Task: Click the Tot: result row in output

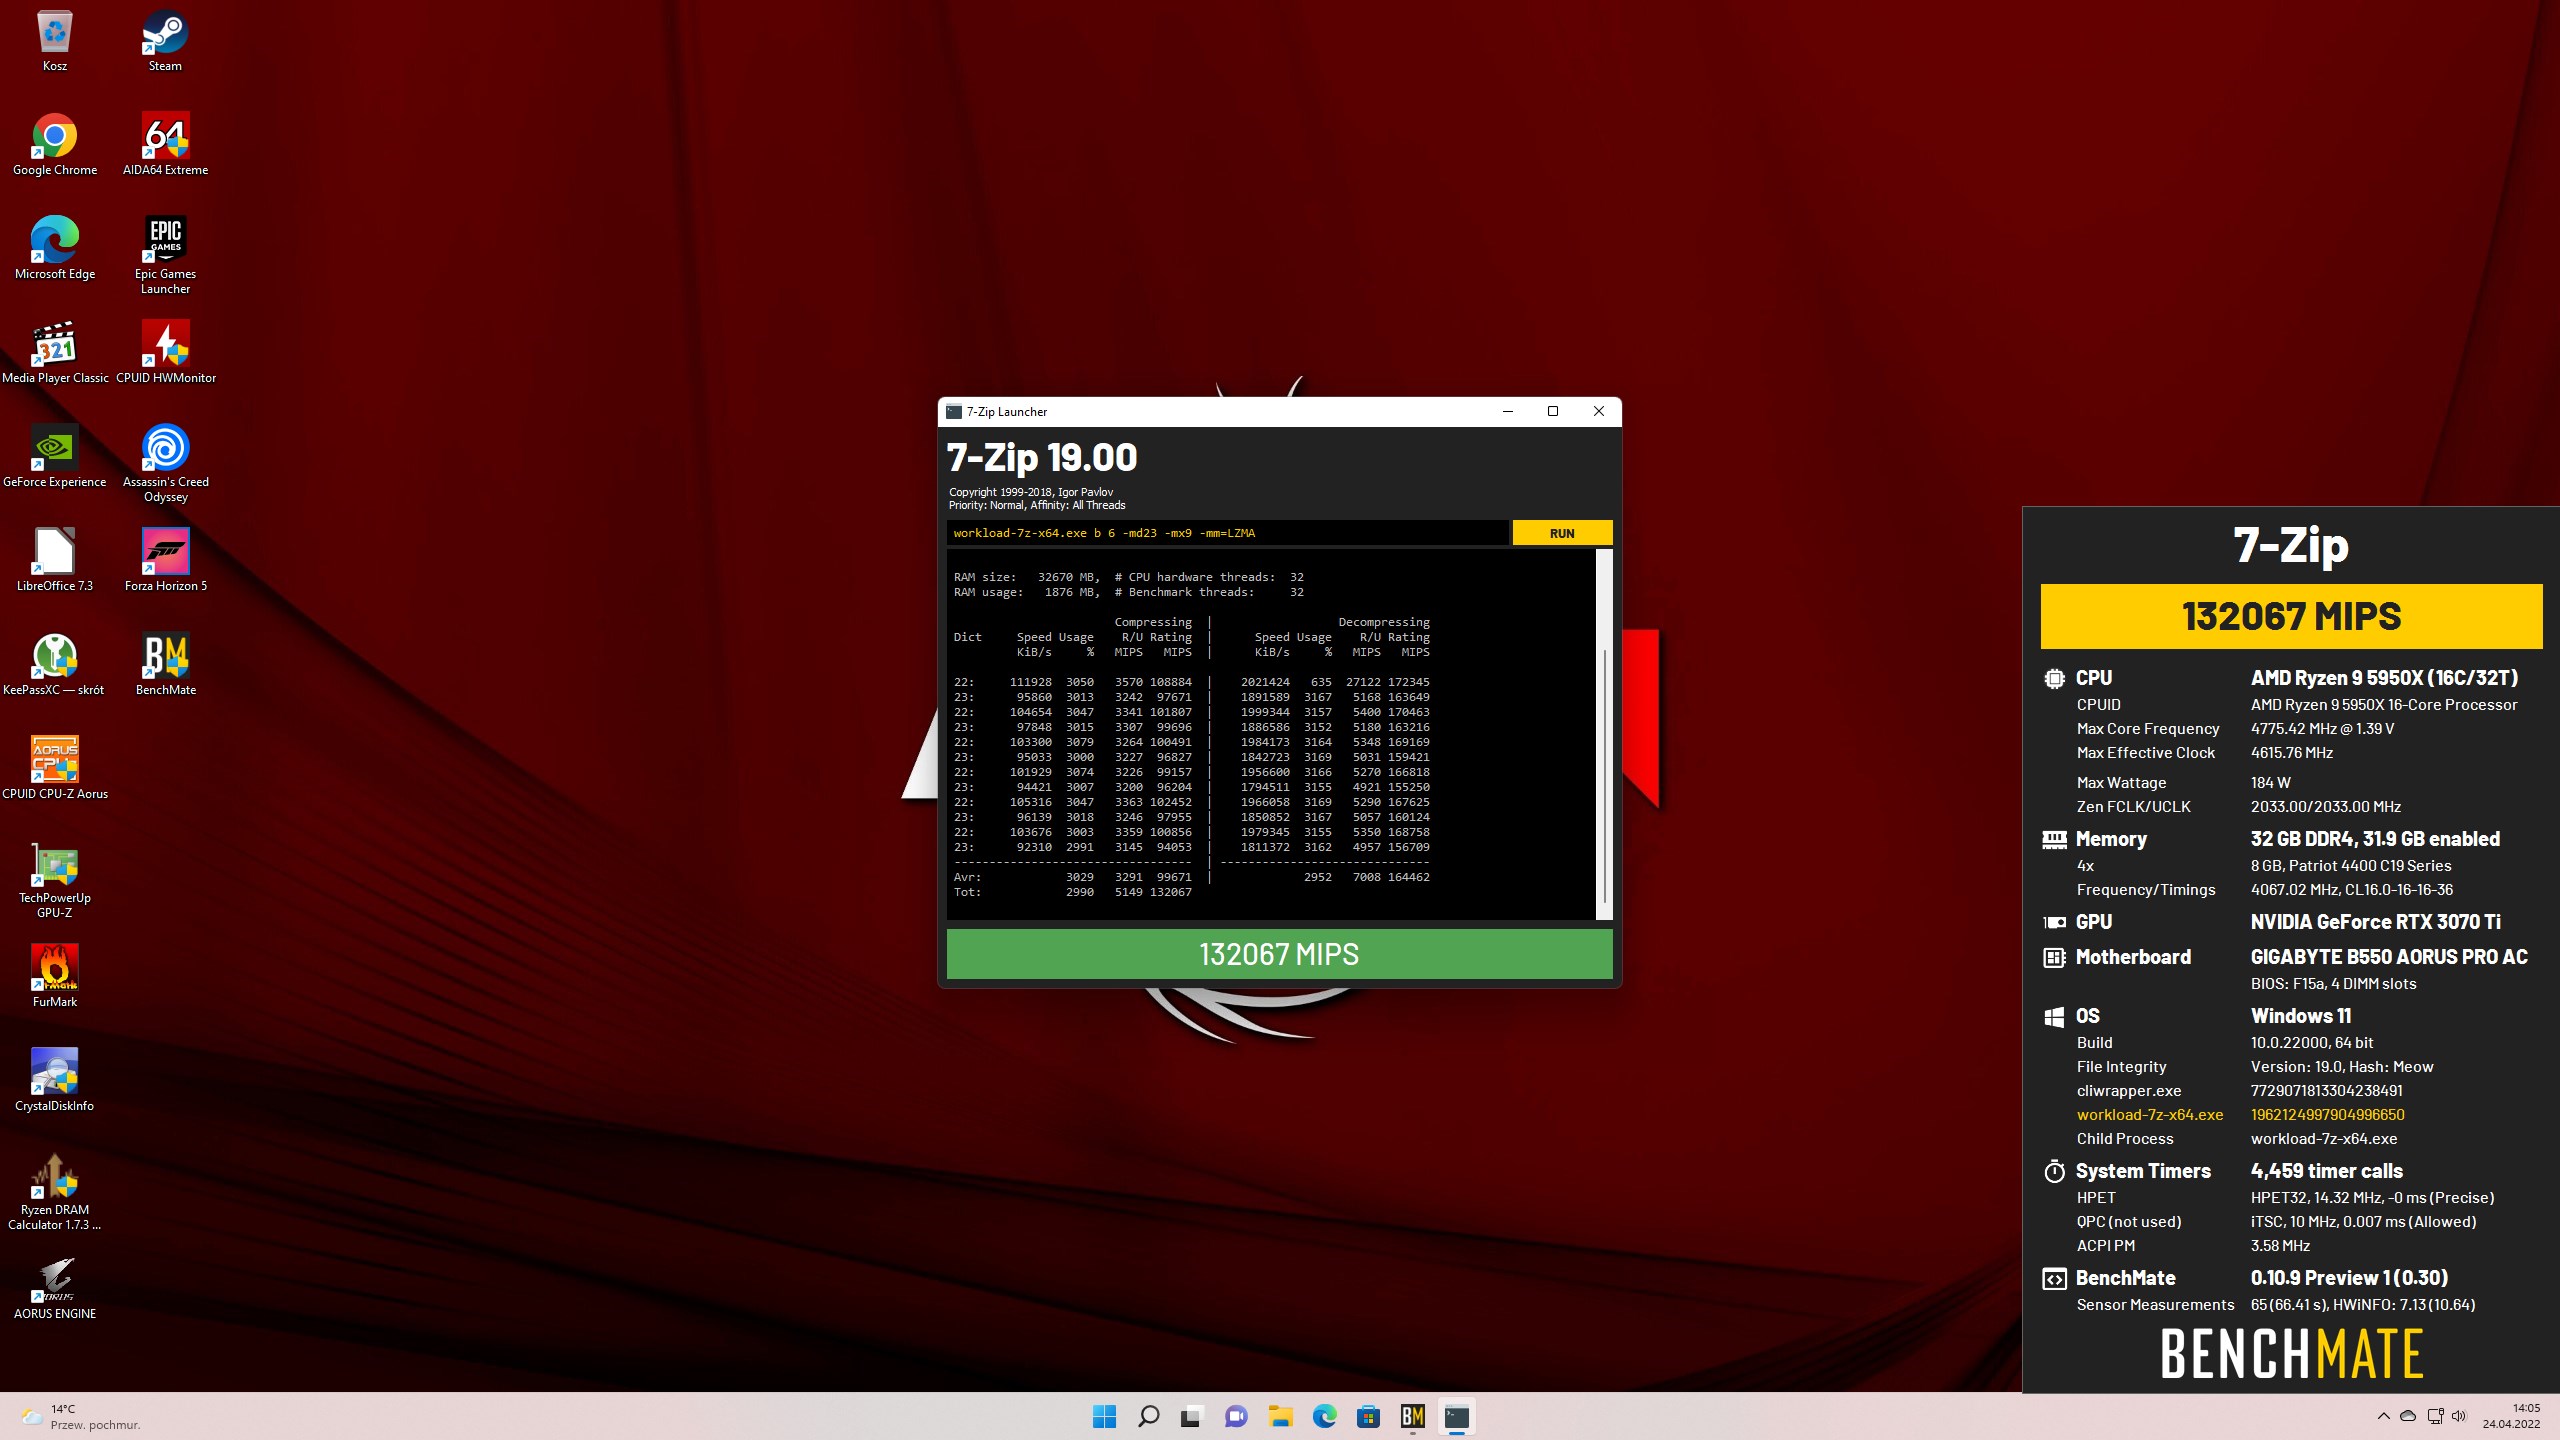Action: [1073, 892]
